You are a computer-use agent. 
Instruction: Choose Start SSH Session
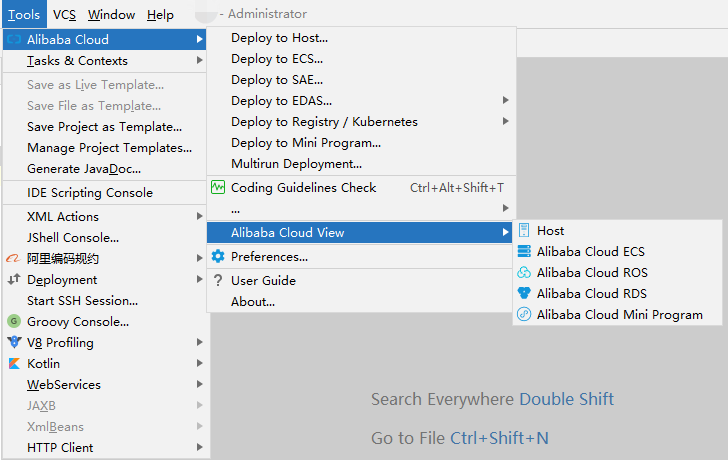pyautogui.click(x=83, y=301)
